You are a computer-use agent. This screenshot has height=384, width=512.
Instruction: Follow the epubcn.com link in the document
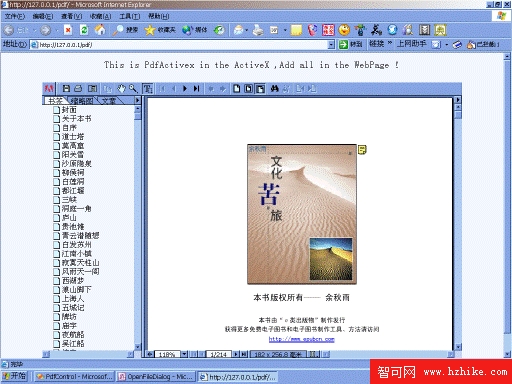pyautogui.click(x=302, y=339)
